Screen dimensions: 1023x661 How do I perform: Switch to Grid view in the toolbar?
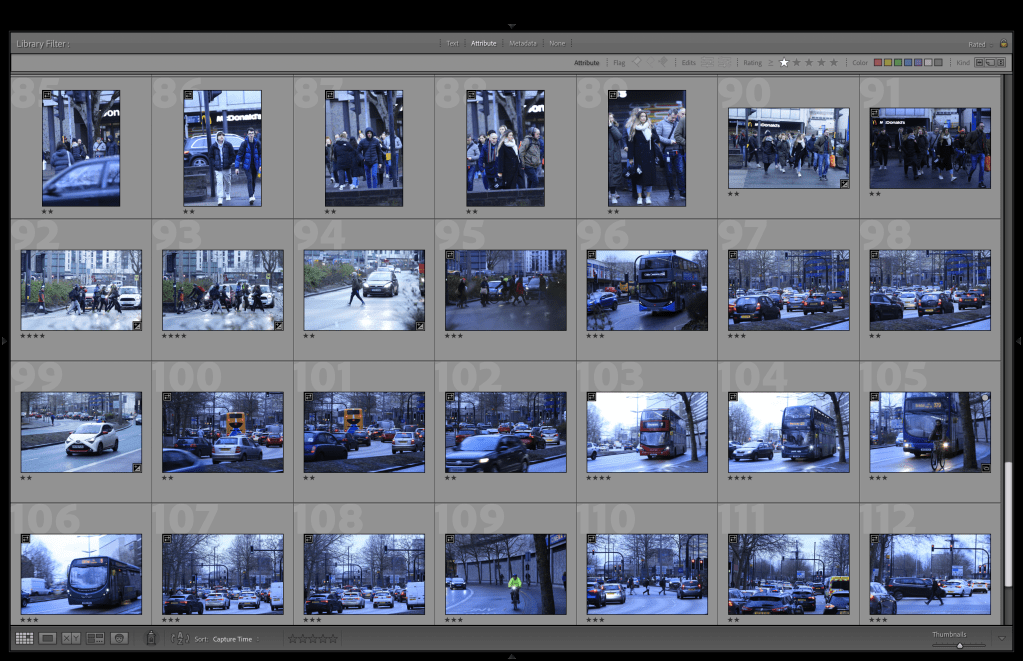pos(24,638)
